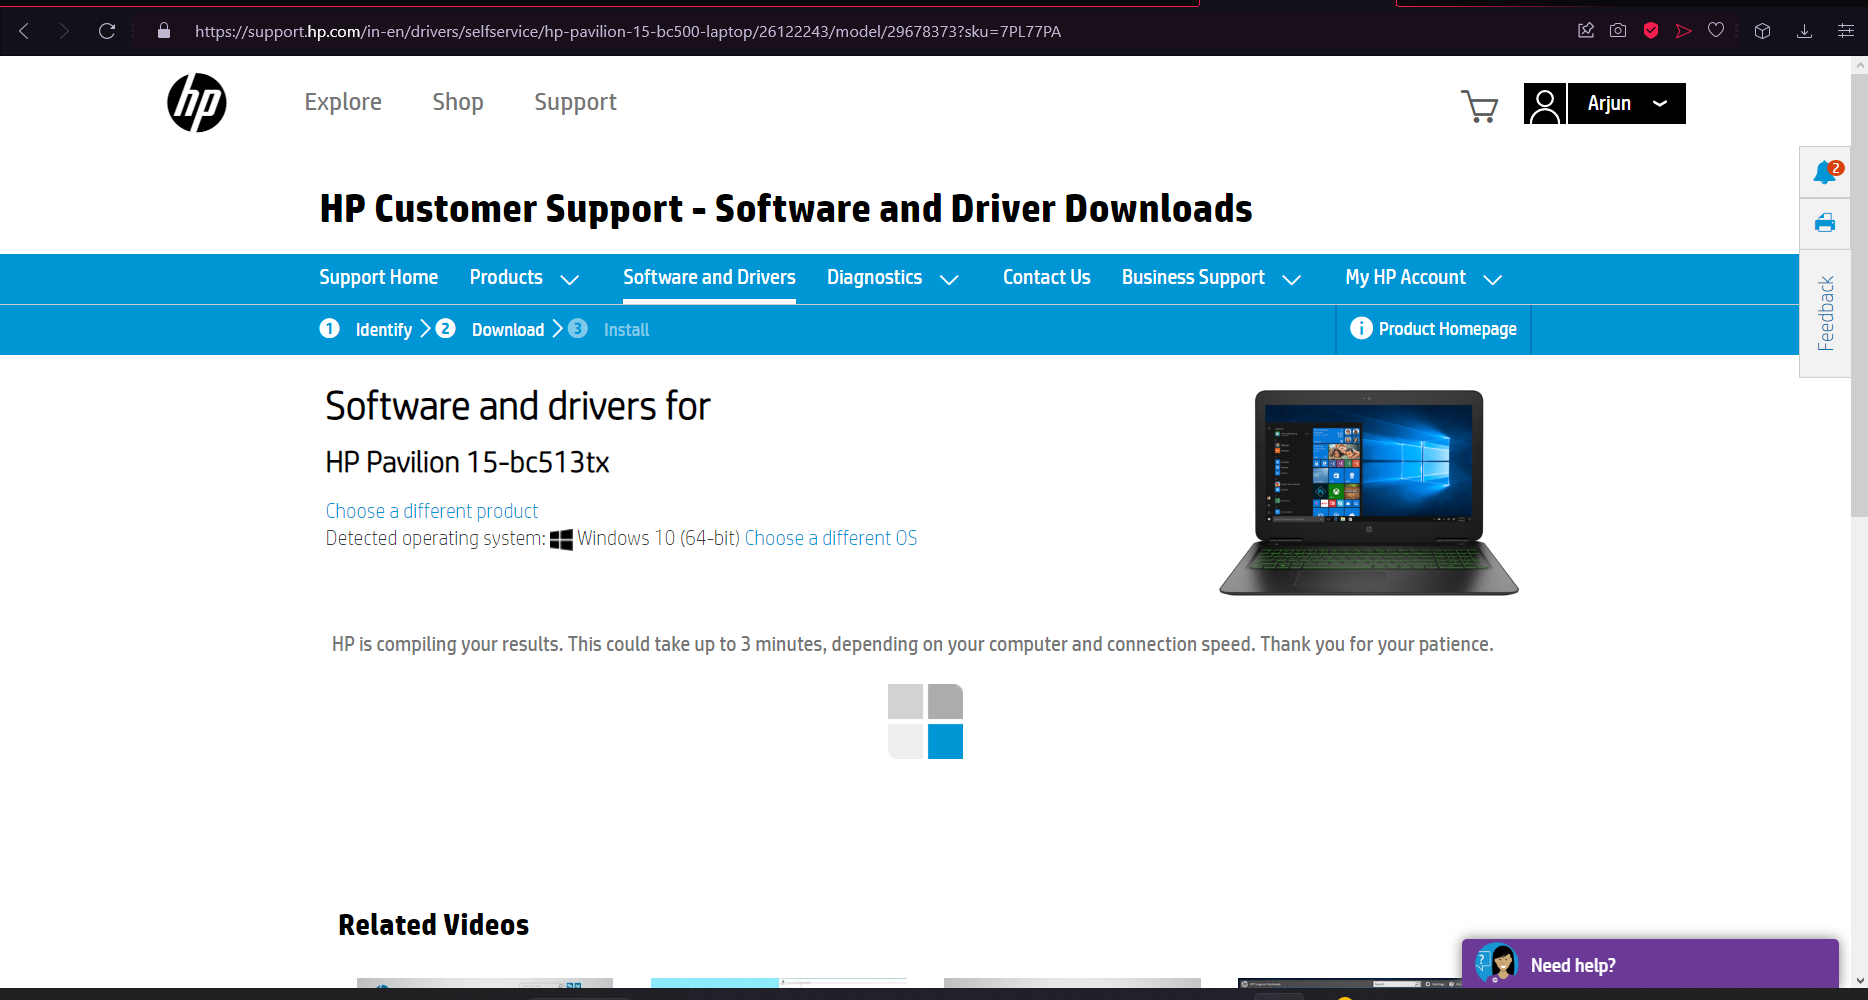Take a snapshot with the camera icon
Viewport: 1868px width, 1000px height.
click(x=1618, y=31)
